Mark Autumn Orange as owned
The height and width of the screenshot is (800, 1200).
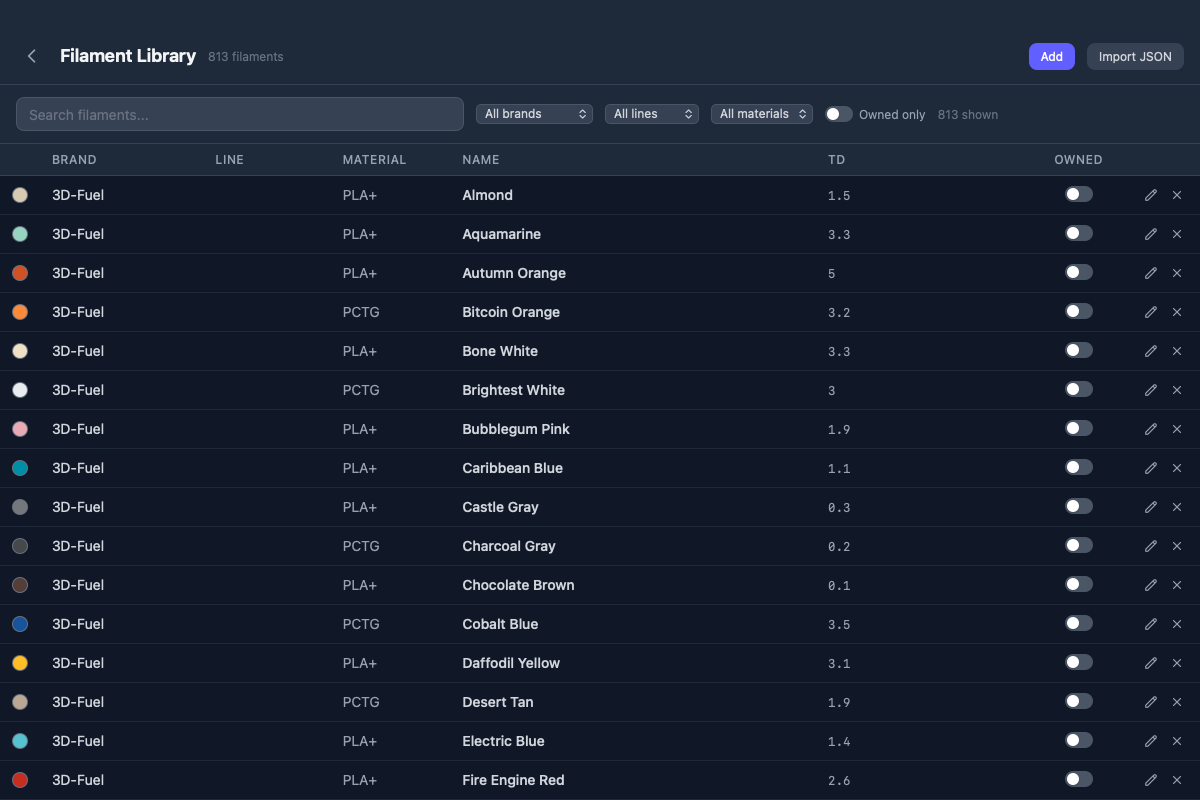coord(1079,272)
